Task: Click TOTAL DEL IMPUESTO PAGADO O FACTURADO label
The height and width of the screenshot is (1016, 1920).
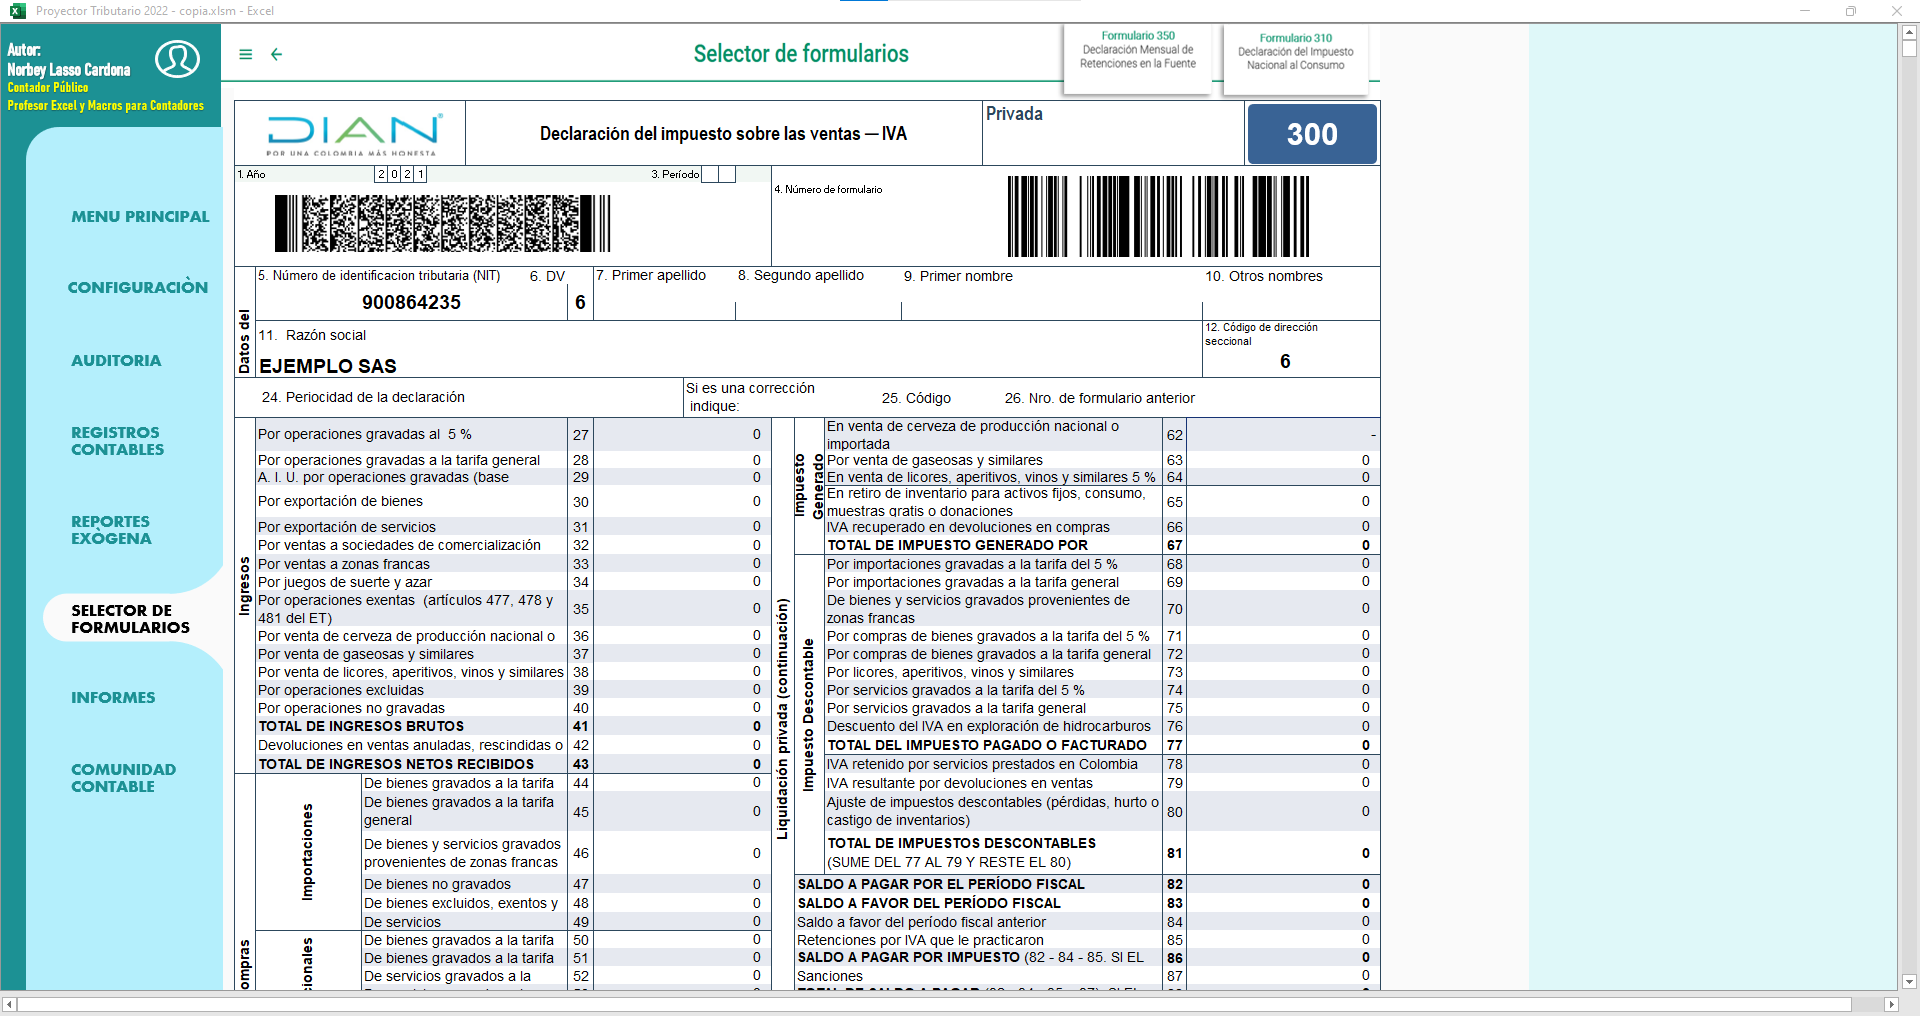Action: pos(986,746)
